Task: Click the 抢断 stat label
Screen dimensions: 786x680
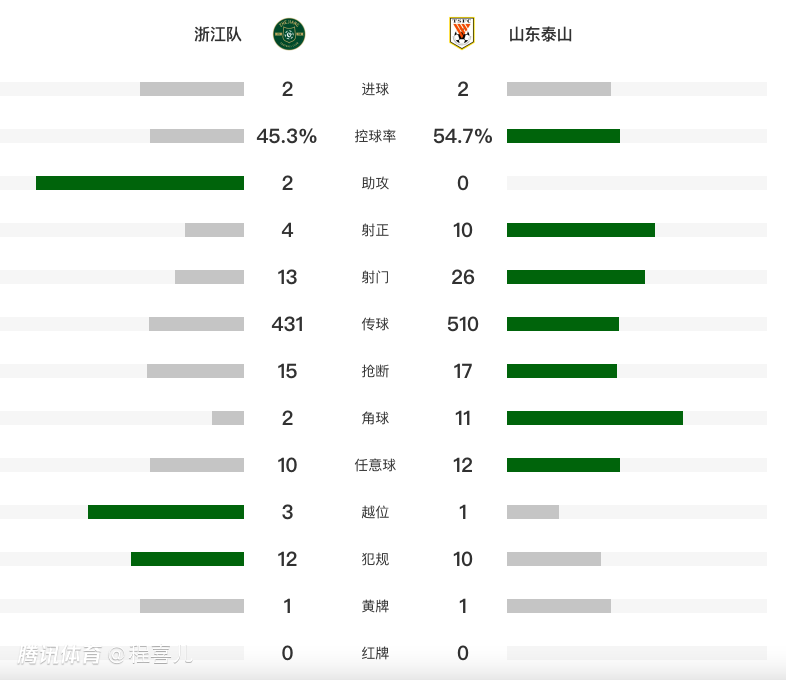Action: (x=375, y=371)
